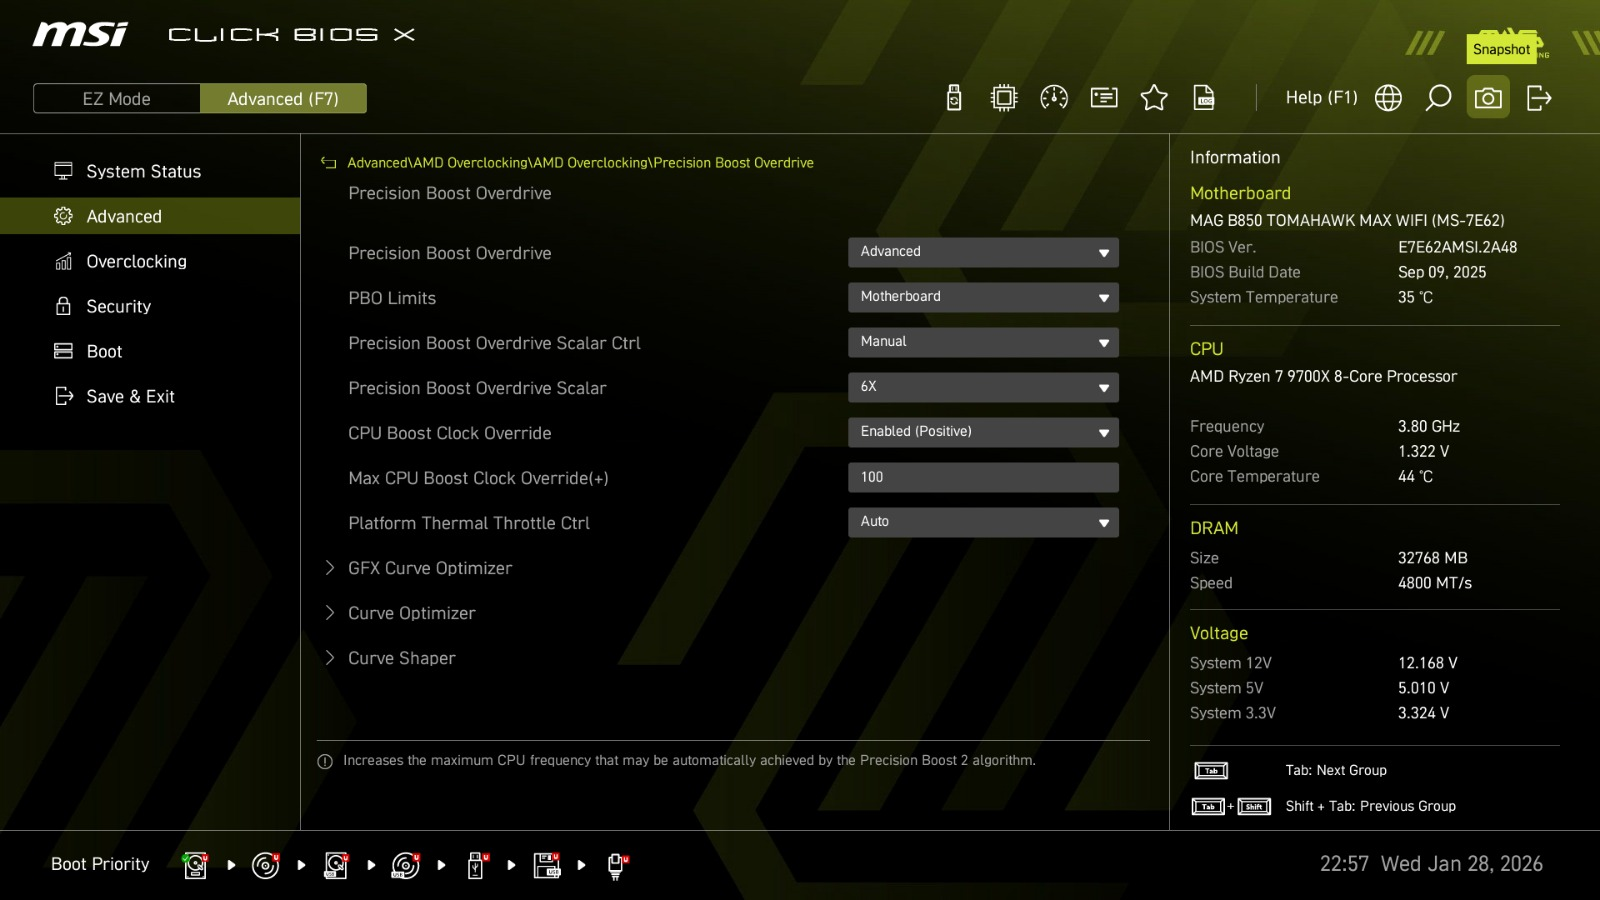Click the DRAM size value '32768 MB'
Image resolution: width=1600 pixels, height=900 pixels.
[x=1433, y=558]
